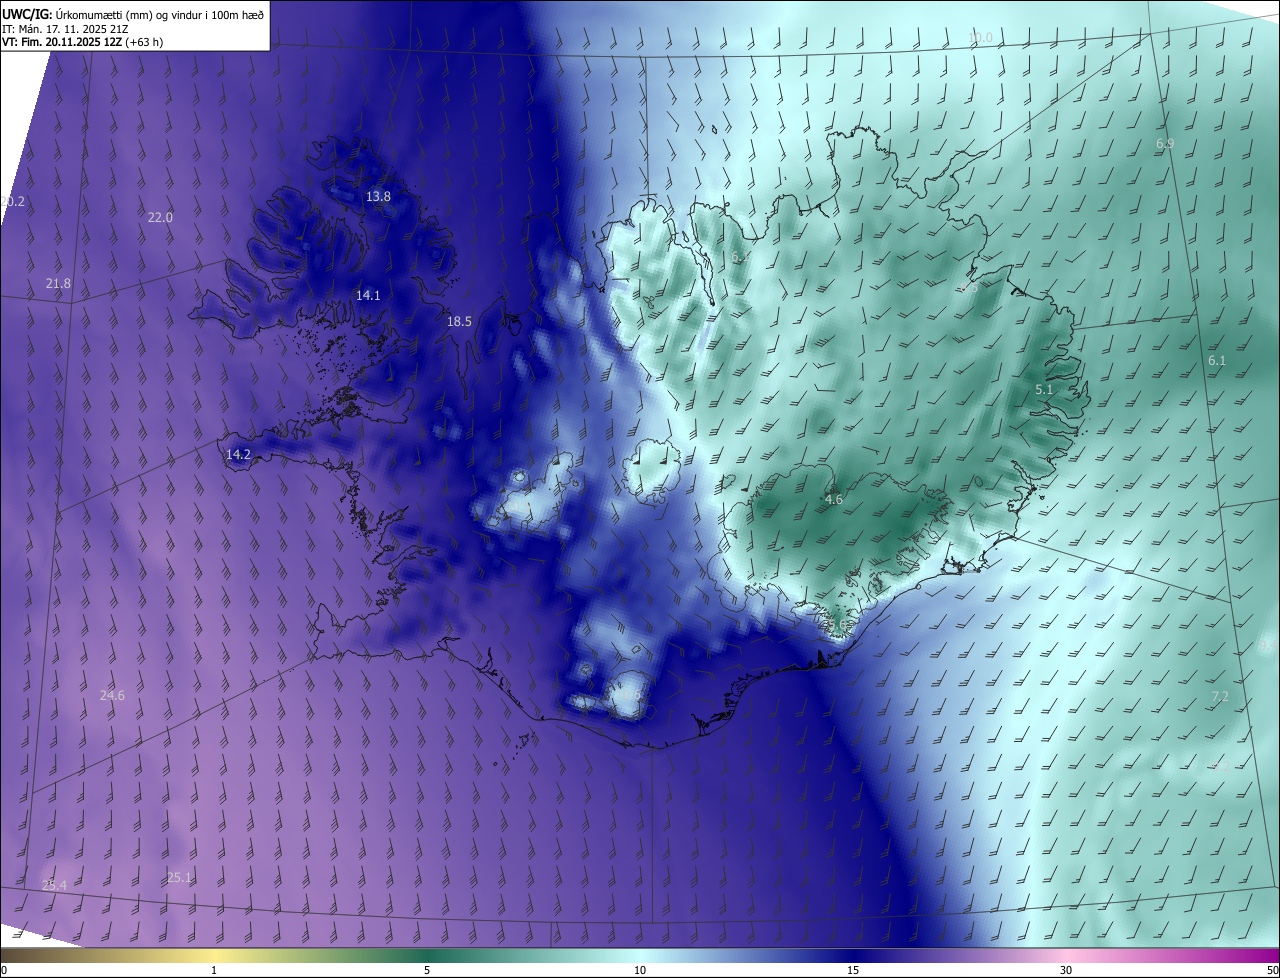The image size is (1280, 978).
Task: Click the 5.1 value in the east fjords
Action: pyautogui.click(x=1044, y=390)
